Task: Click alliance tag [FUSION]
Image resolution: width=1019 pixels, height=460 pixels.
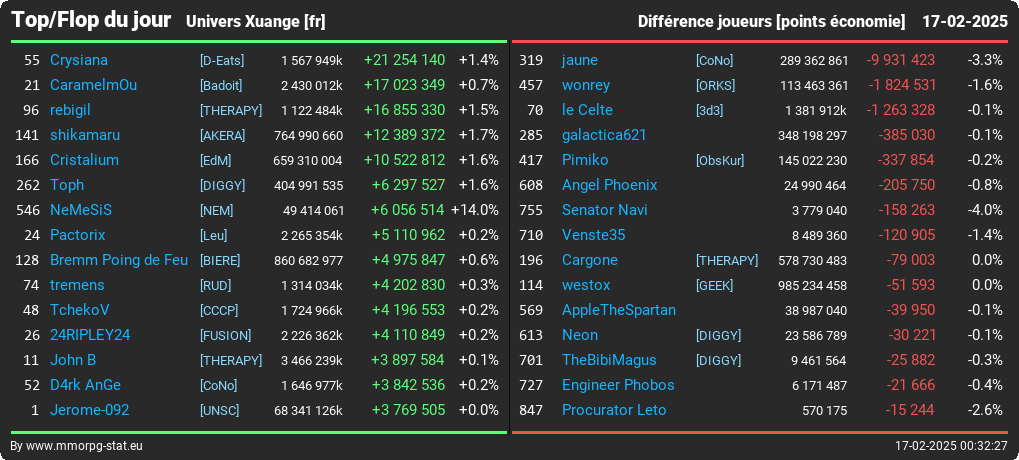Action: pyautogui.click(x=226, y=335)
